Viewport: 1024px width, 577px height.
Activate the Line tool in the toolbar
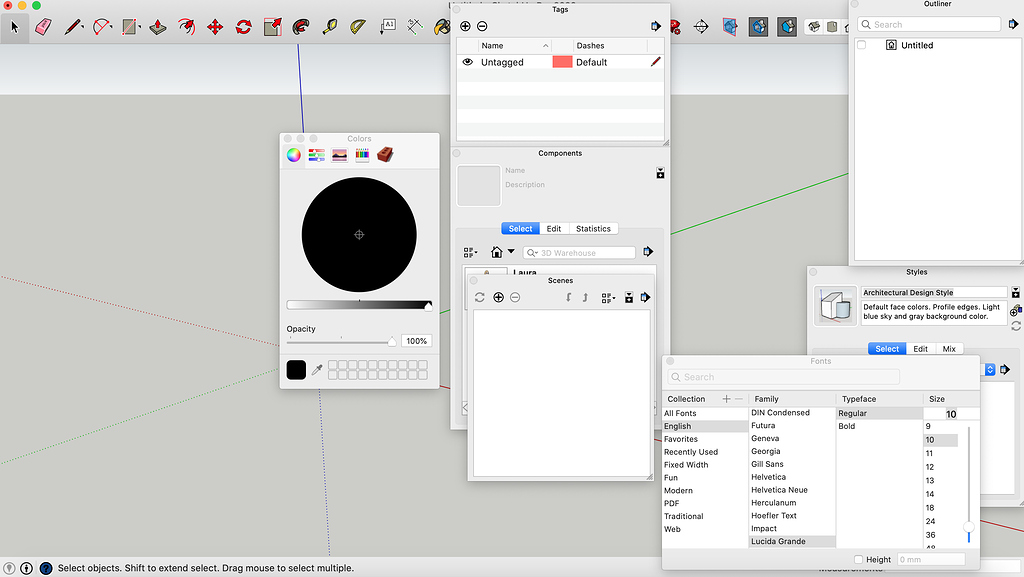(72, 26)
